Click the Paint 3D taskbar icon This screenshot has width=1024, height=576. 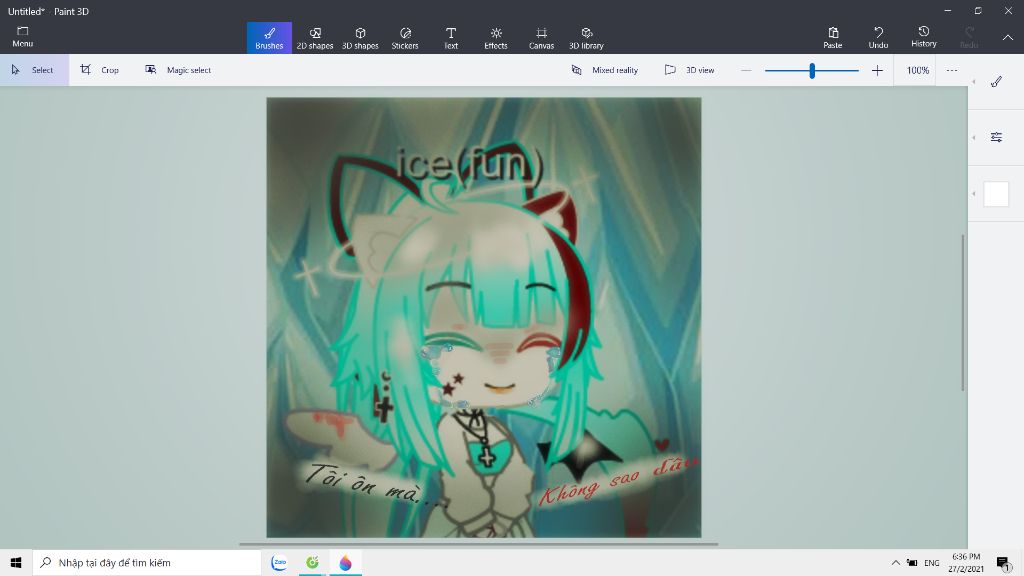click(345, 562)
